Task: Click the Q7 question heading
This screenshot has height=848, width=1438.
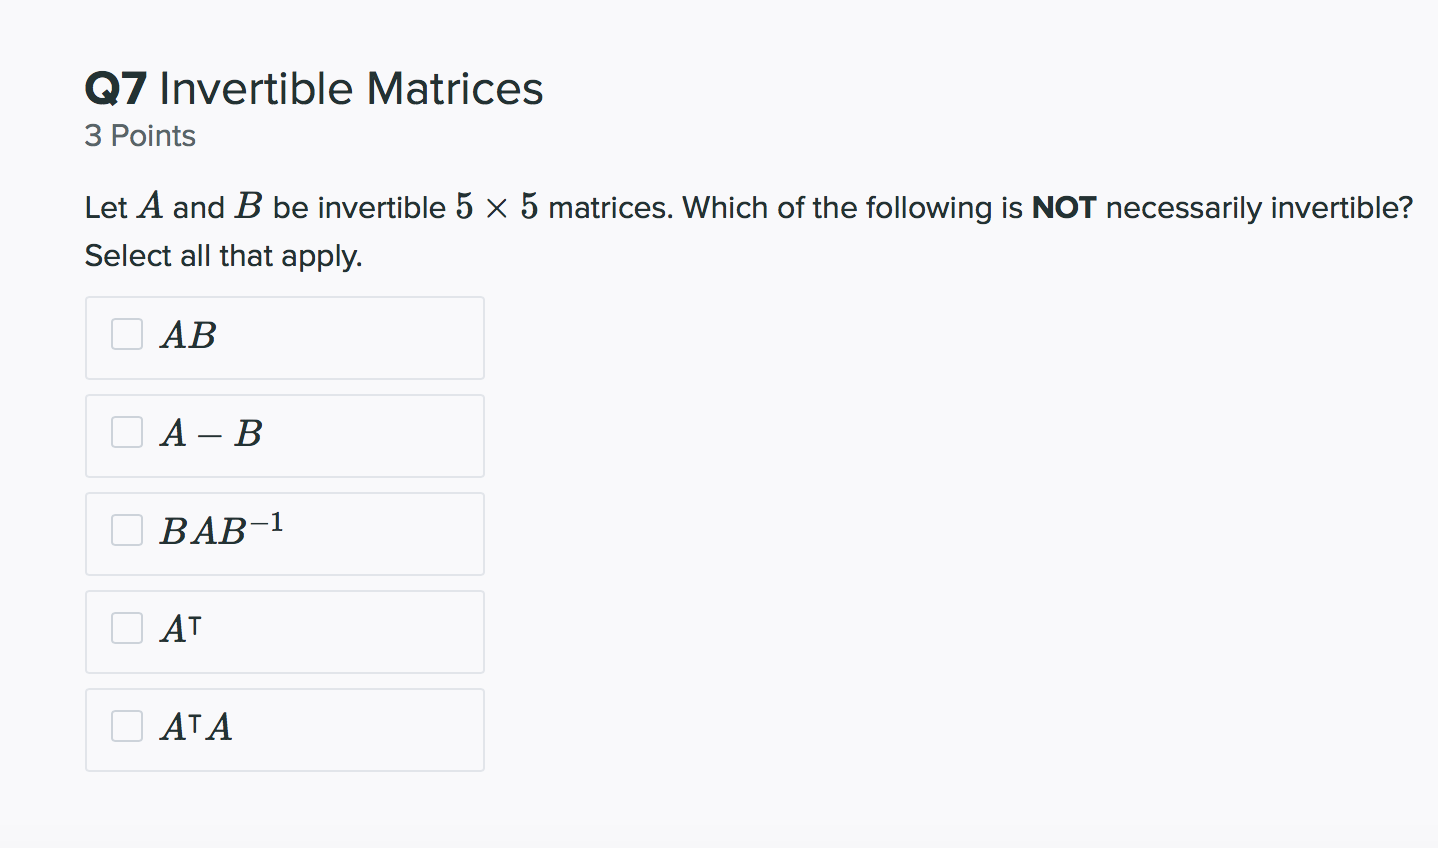Action: tap(114, 88)
